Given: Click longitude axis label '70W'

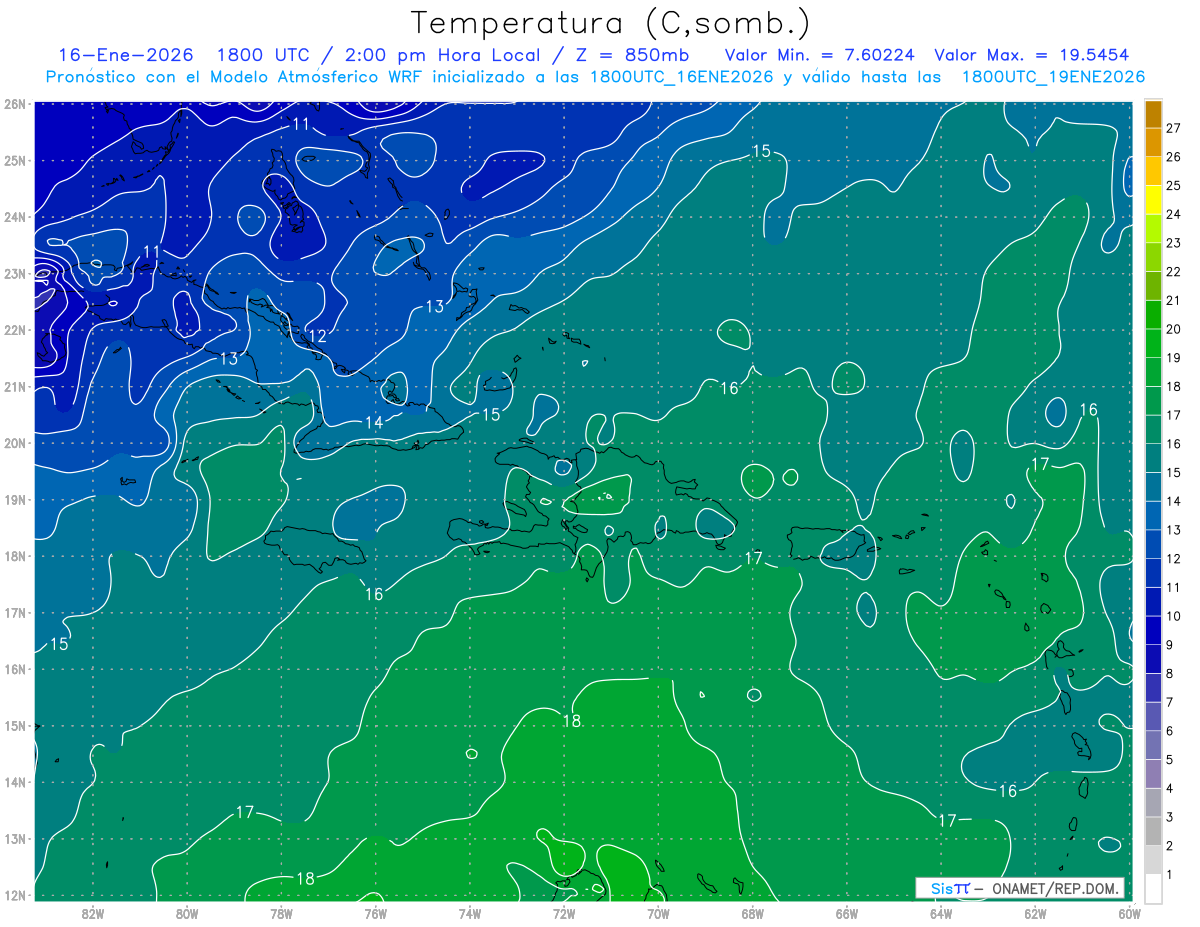Looking at the screenshot, I should point(658,913).
